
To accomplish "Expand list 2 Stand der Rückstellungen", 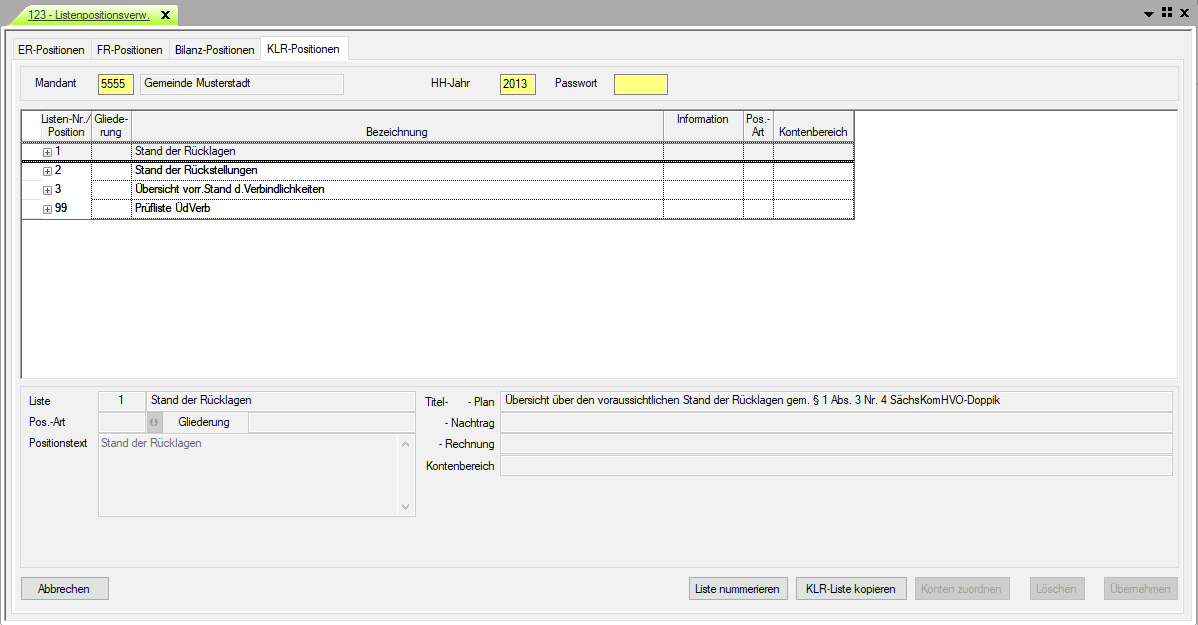I will tap(47, 171).
